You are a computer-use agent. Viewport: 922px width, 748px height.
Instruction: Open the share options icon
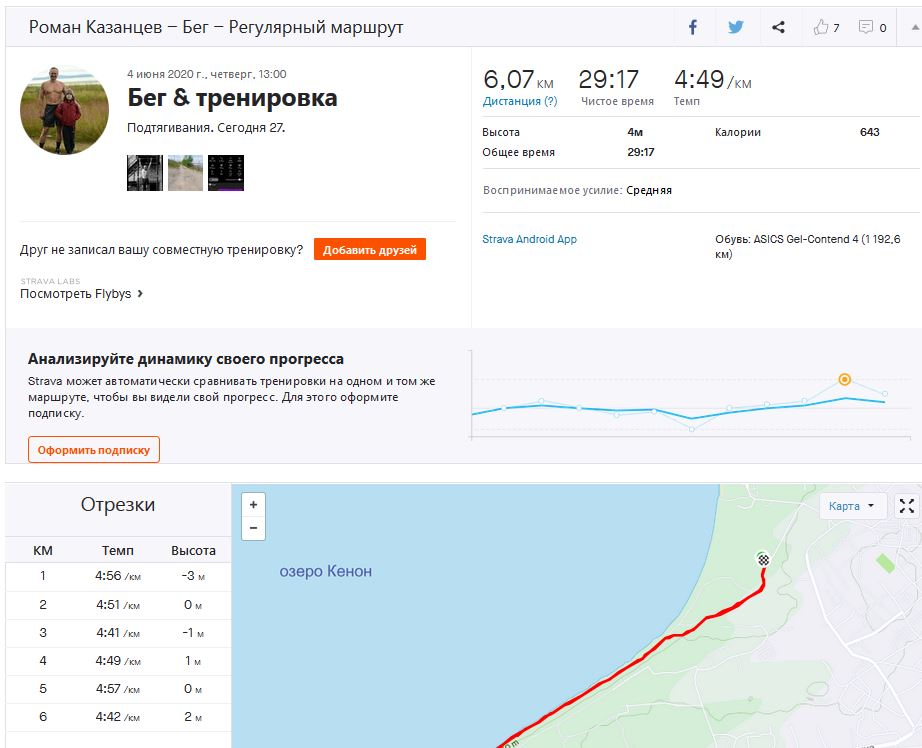pos(779,28)
